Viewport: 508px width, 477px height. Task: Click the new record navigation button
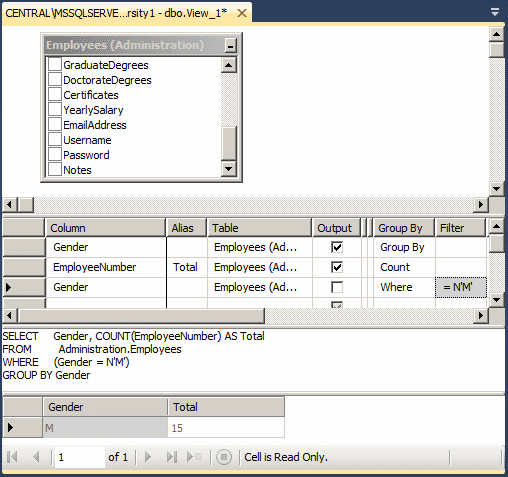pos(195,457)
